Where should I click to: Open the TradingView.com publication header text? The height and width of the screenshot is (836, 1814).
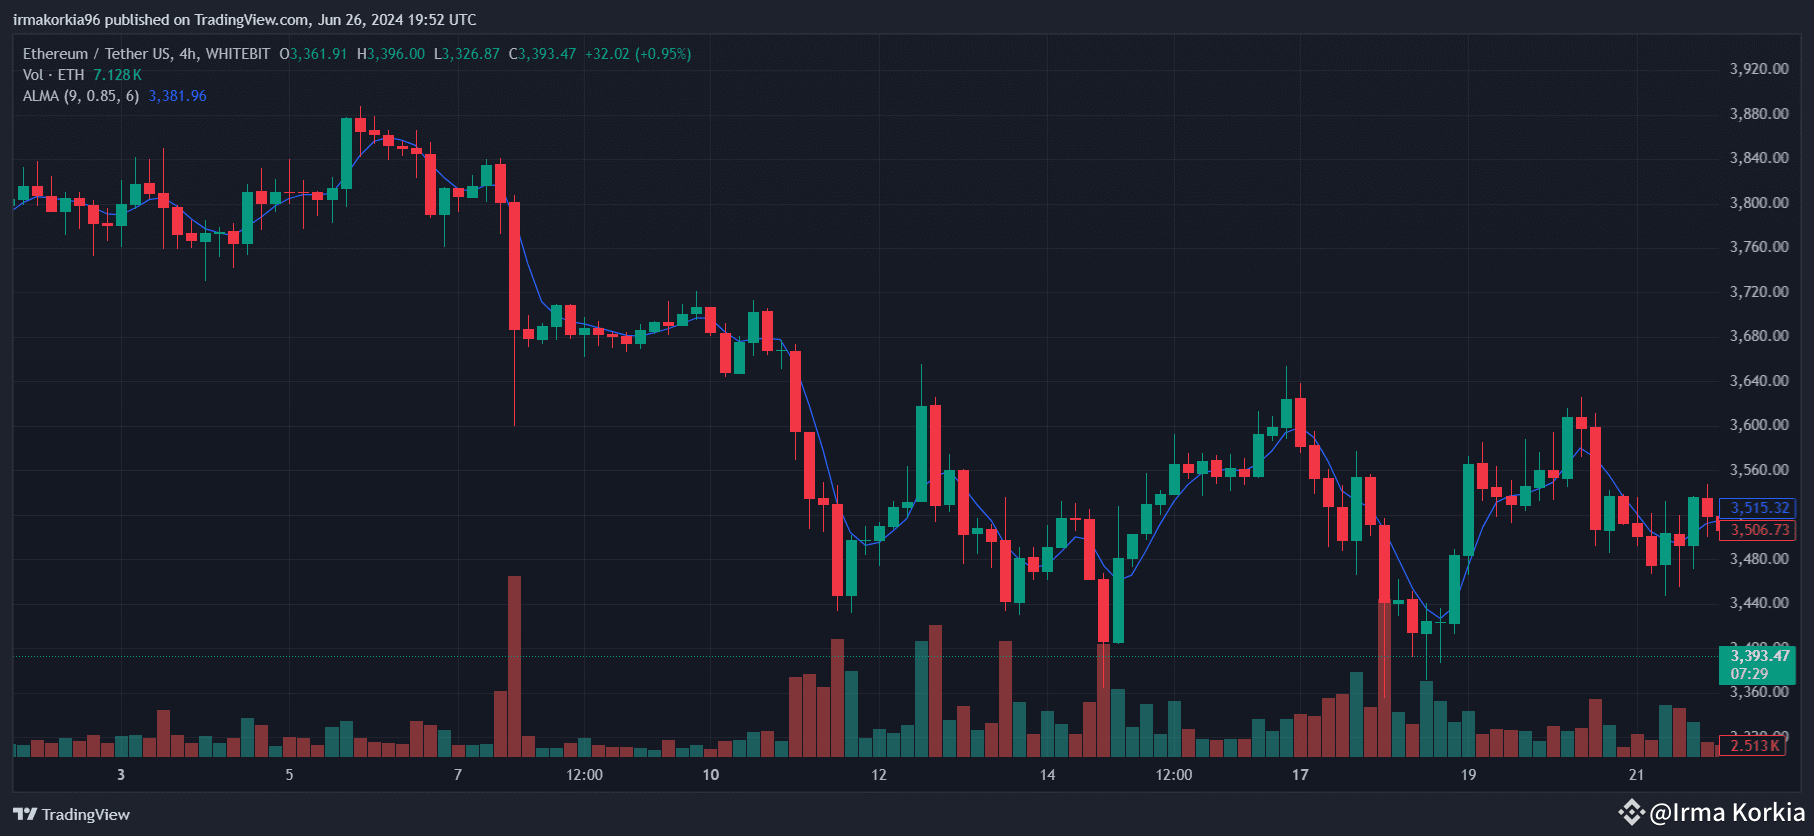pos(244,20)
